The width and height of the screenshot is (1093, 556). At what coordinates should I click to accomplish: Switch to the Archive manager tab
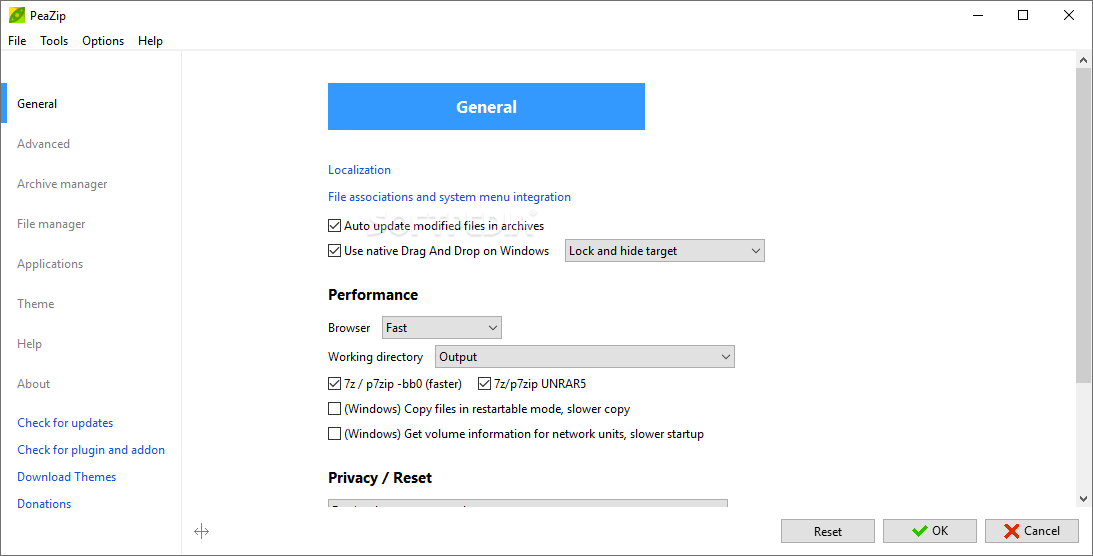(62, 184)
